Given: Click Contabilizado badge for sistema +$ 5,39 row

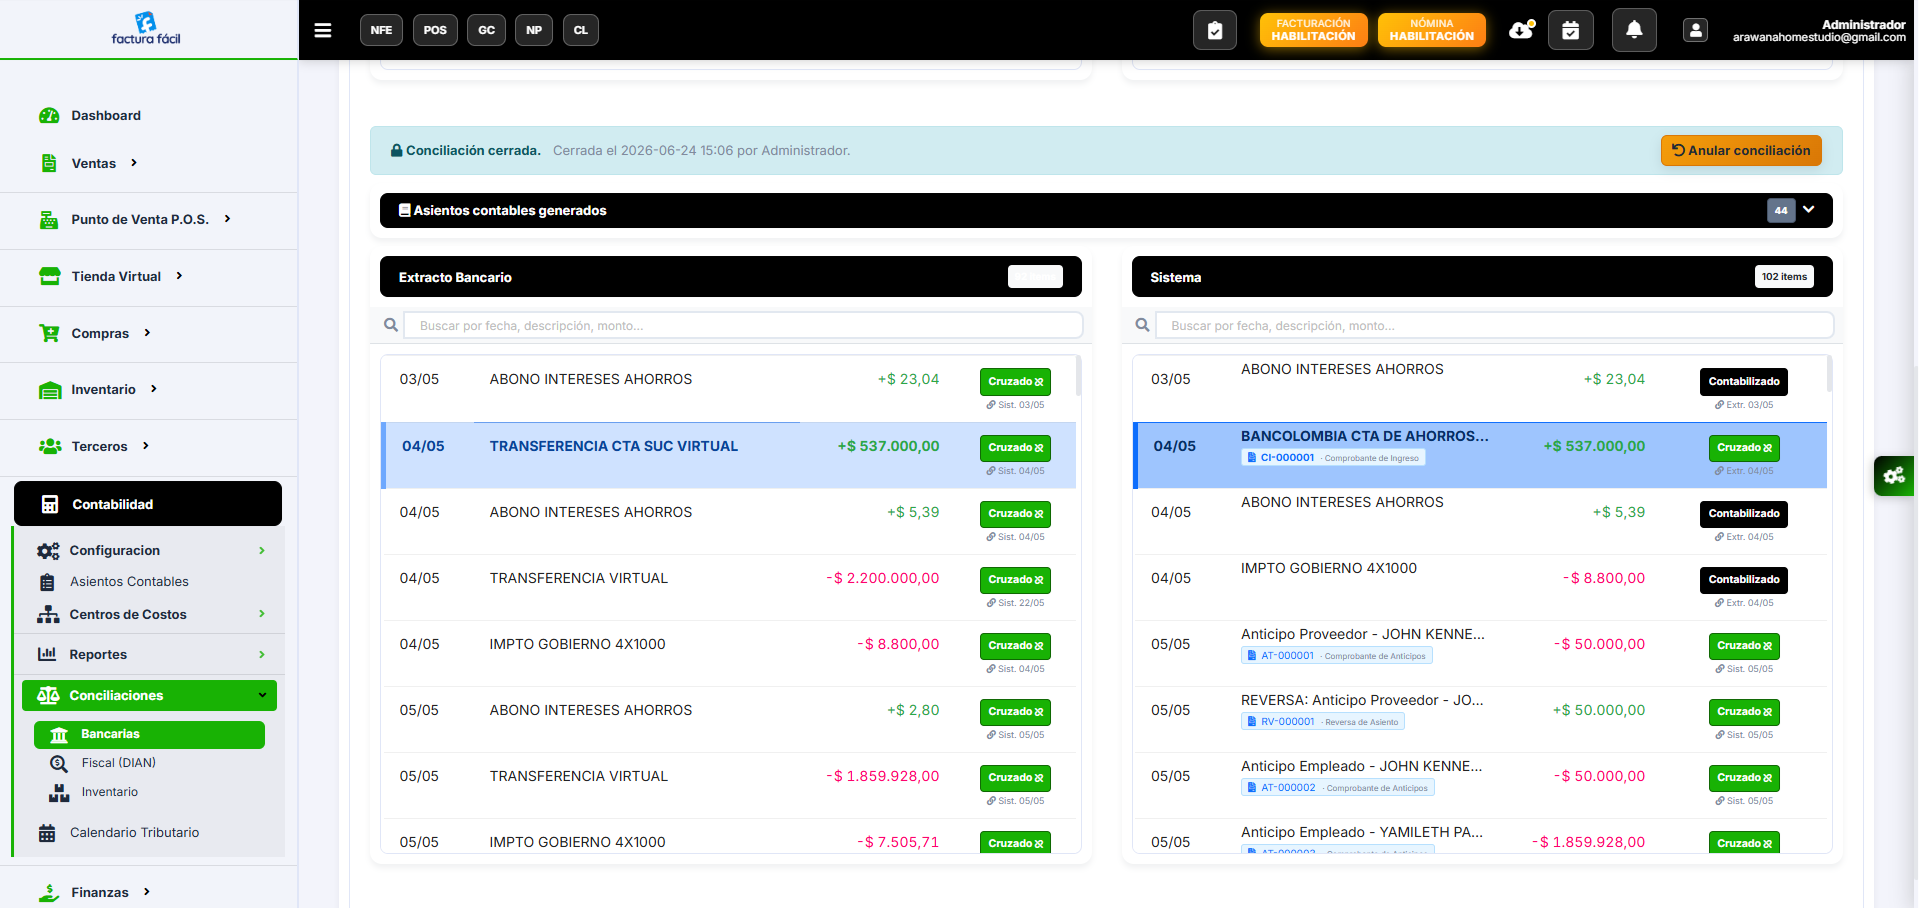Looking at the screenshot, I should coord(1744,514).
